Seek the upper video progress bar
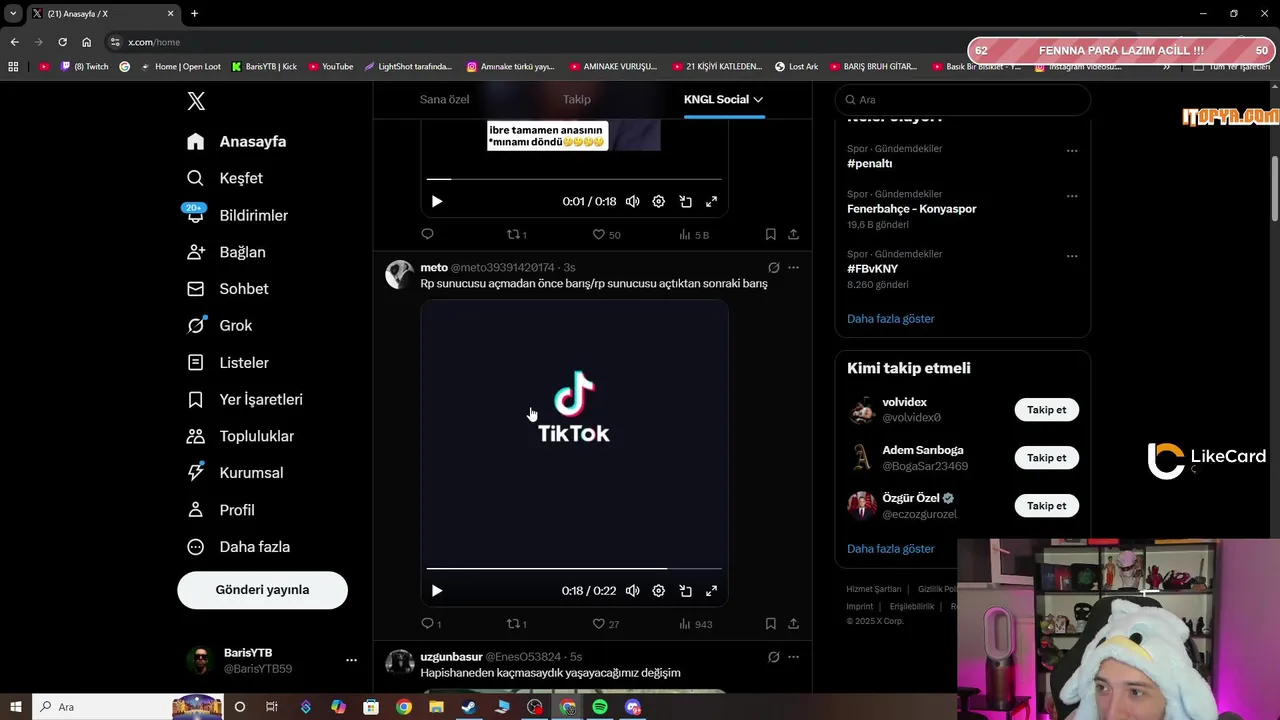Screen dimensions: 1280x720 (x=574, y=179)
